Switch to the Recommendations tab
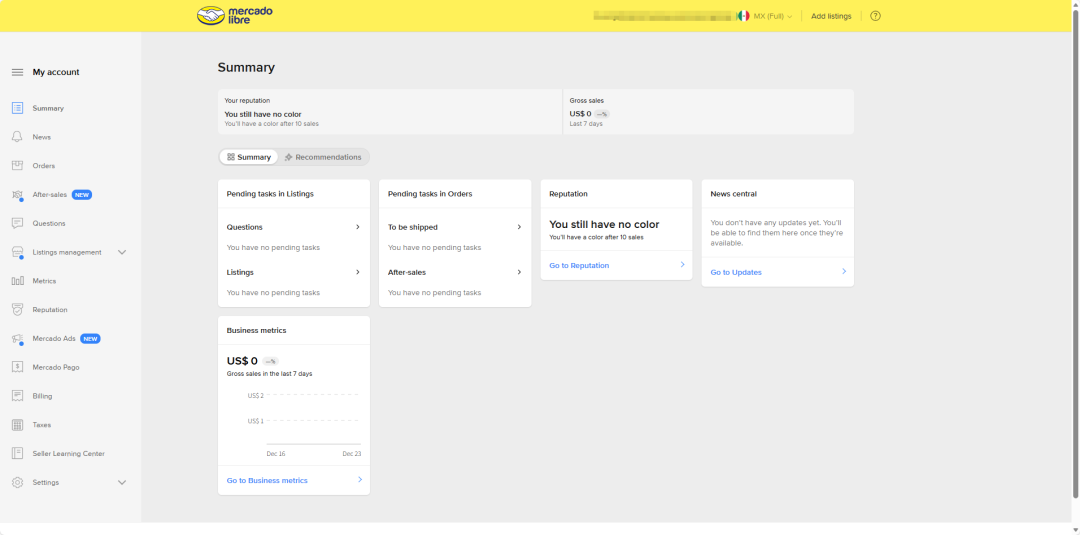 coord(322,157)
